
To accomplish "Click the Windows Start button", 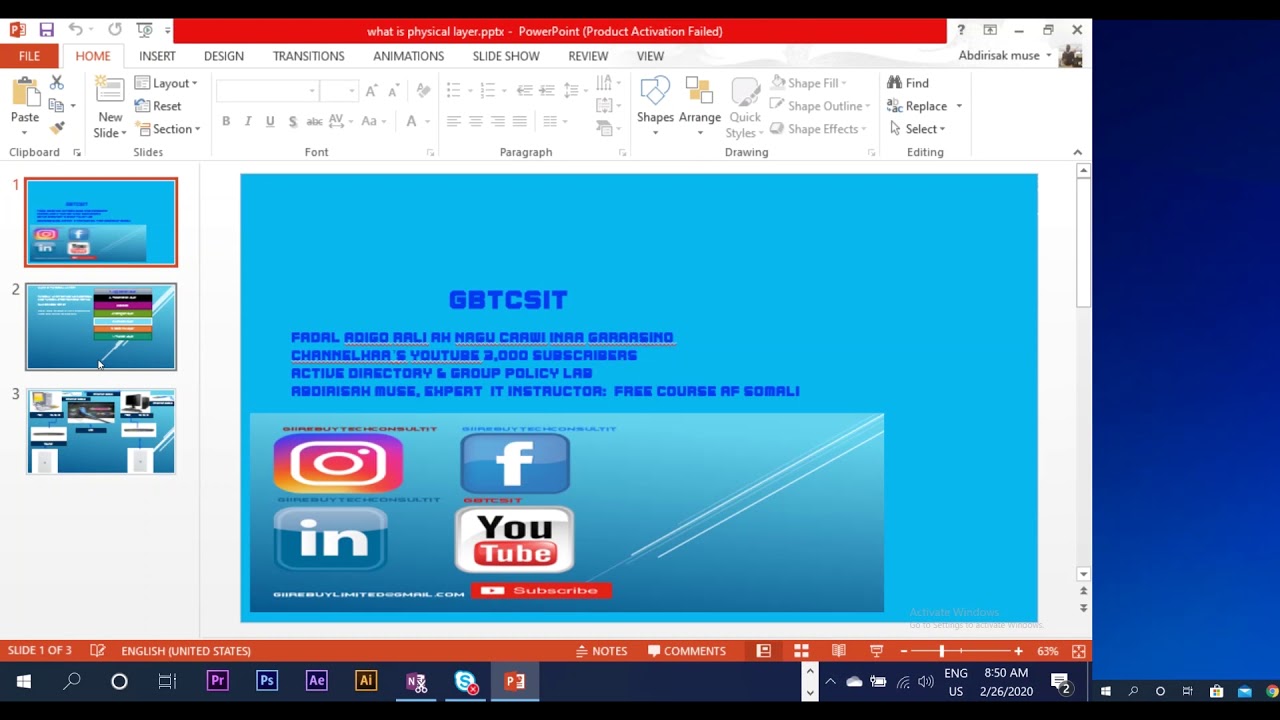I will click(23, 682).
